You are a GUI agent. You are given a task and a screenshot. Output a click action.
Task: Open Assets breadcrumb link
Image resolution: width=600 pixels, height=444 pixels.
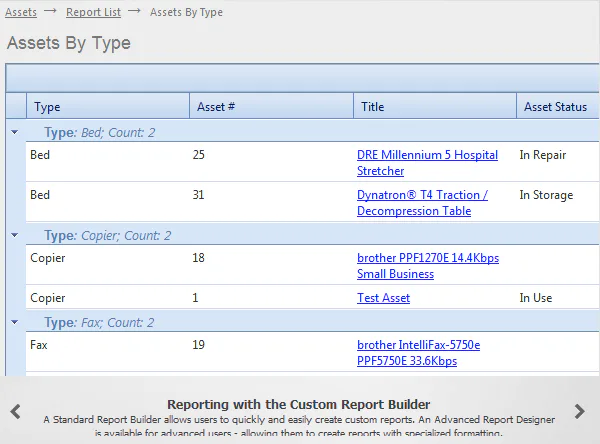pyautogui.click(x=21, y=12)
